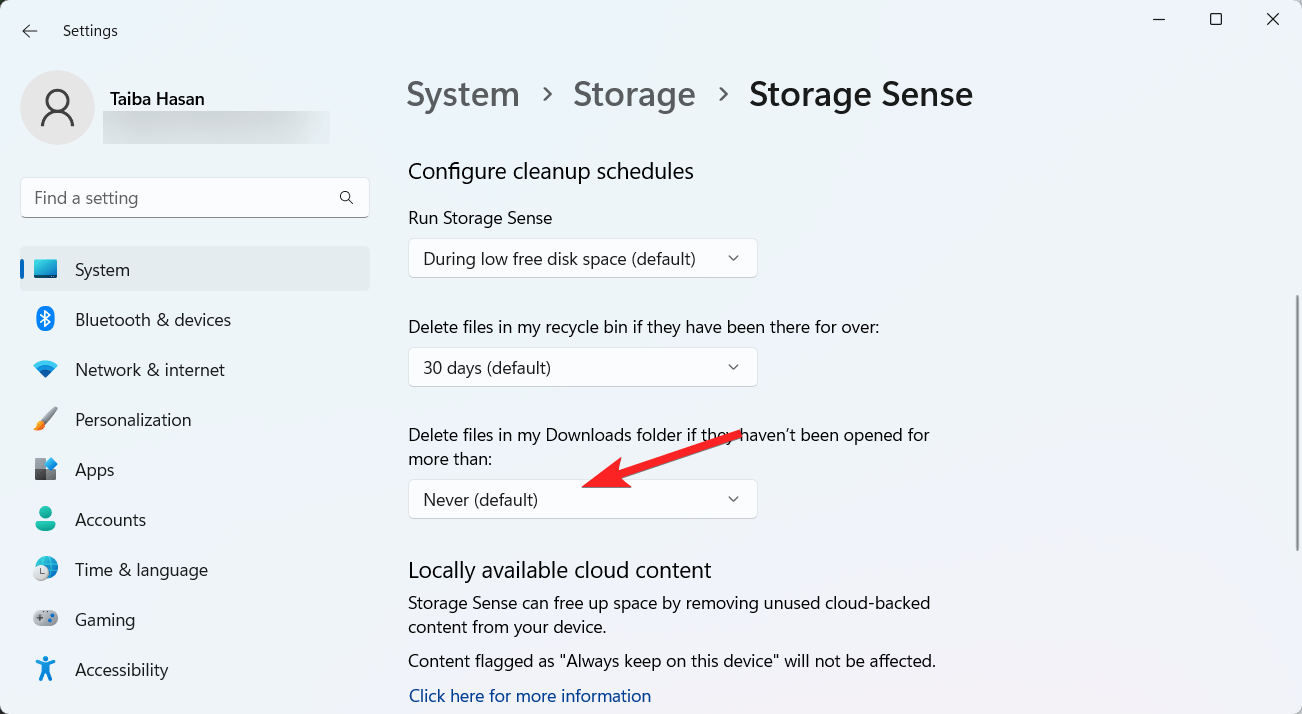
Task: Navigate to Storage via breadcrumb
Action: (x=634, y=93)
